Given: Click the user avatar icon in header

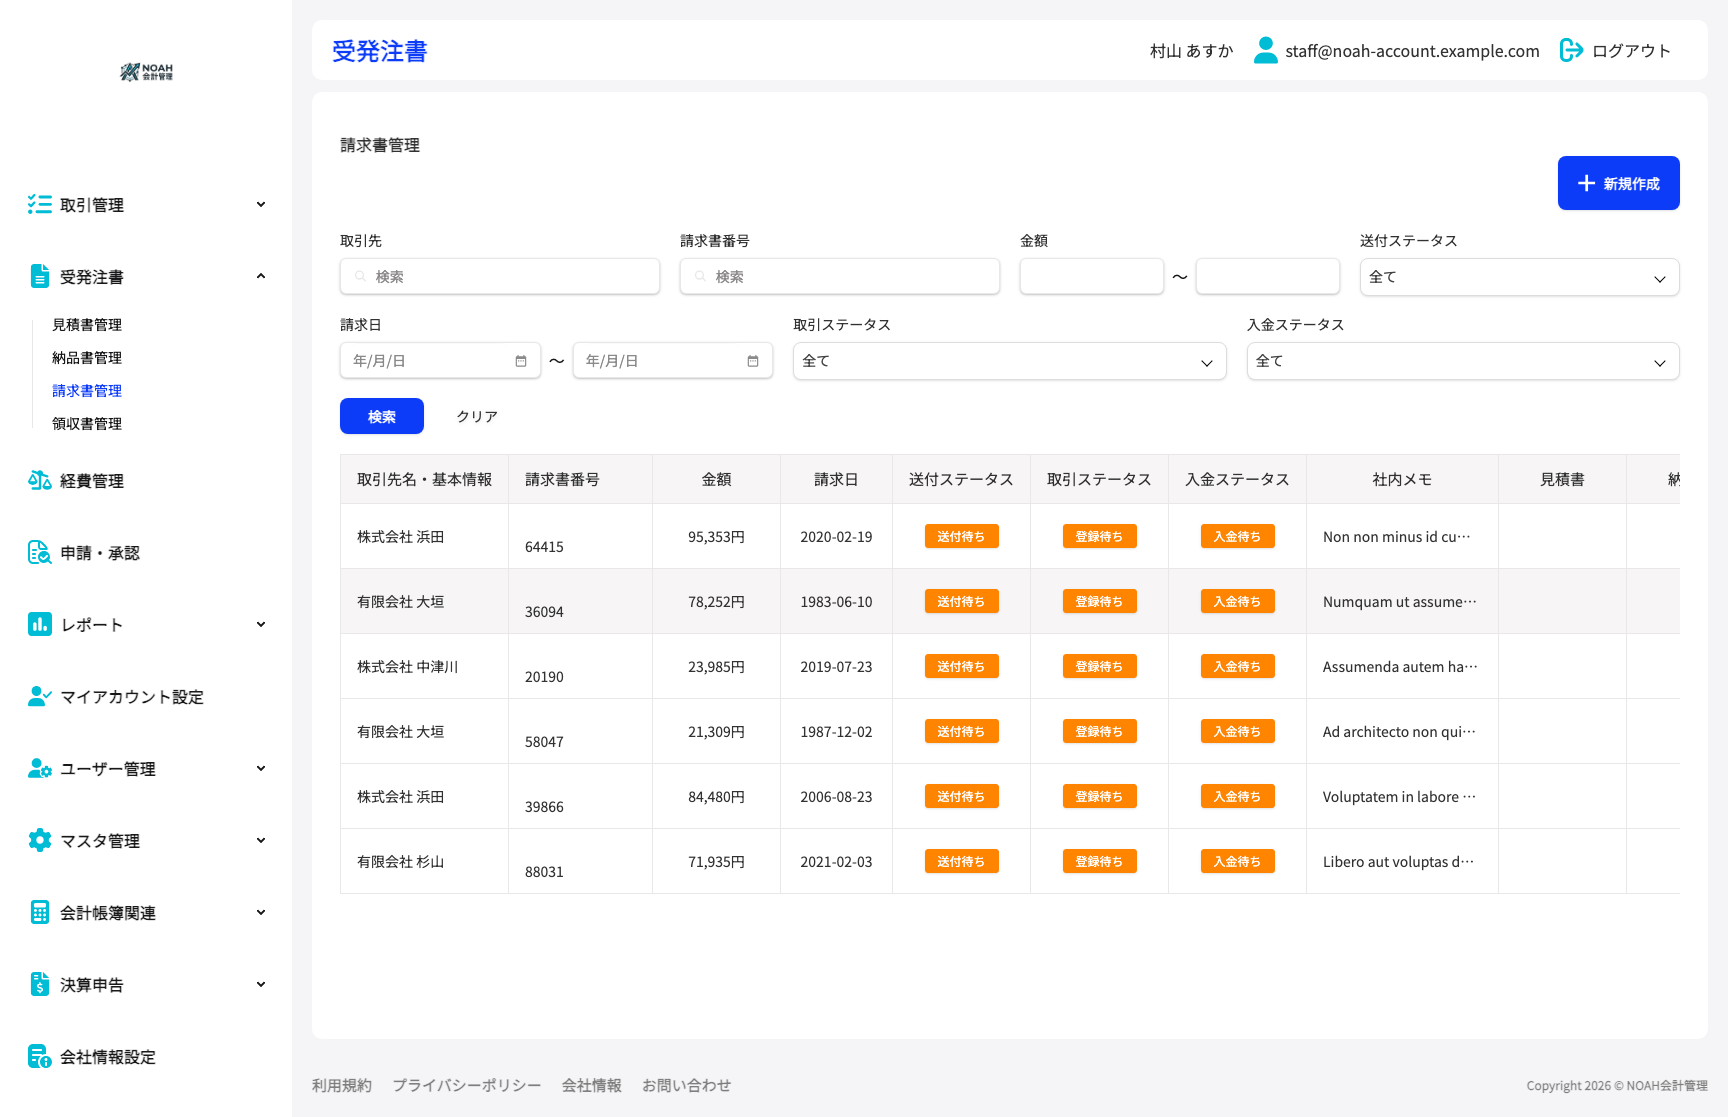Looking at the screenshot, I should coord(1266,50).
